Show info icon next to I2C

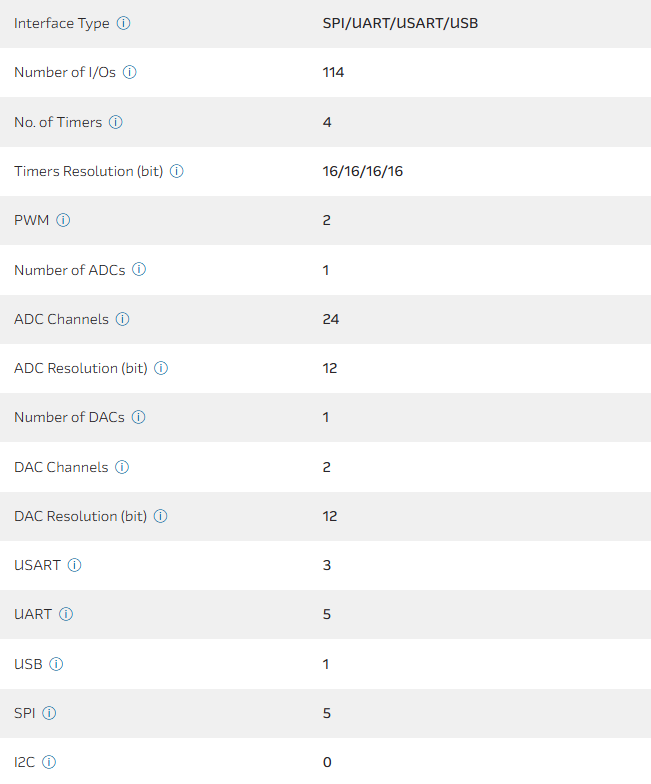49,762
